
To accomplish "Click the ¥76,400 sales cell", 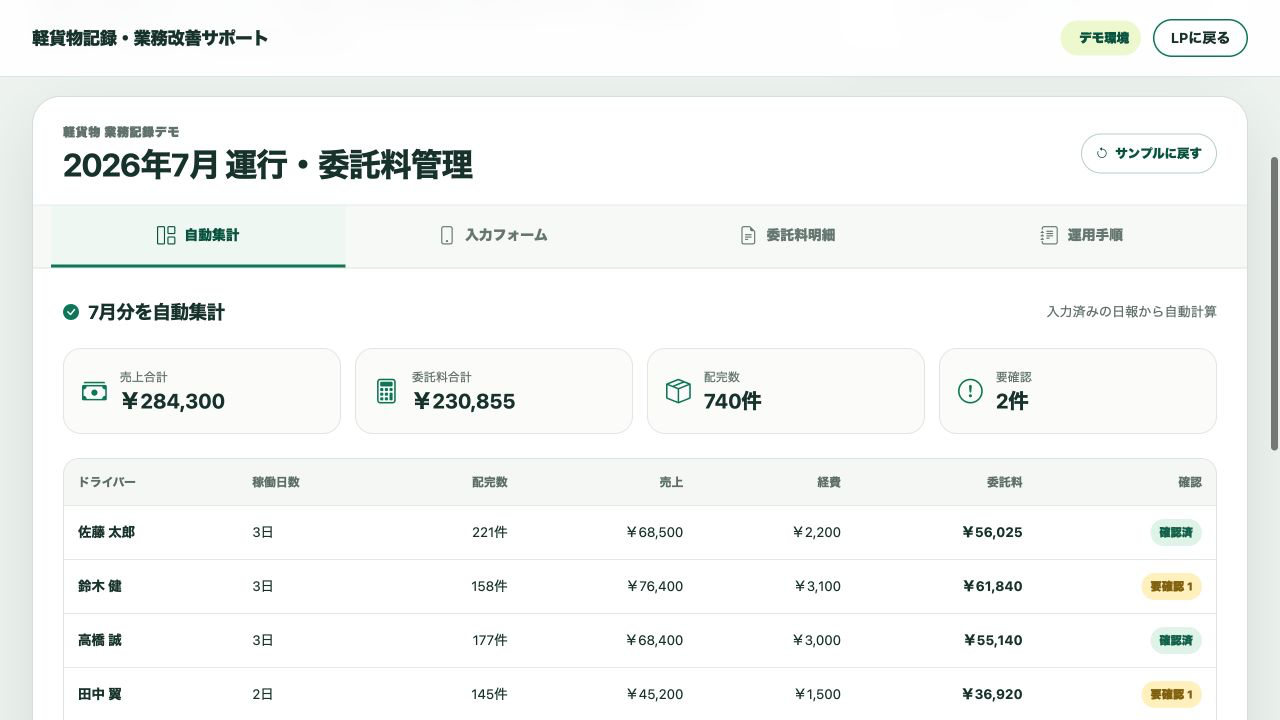I will tap(654, 586).
